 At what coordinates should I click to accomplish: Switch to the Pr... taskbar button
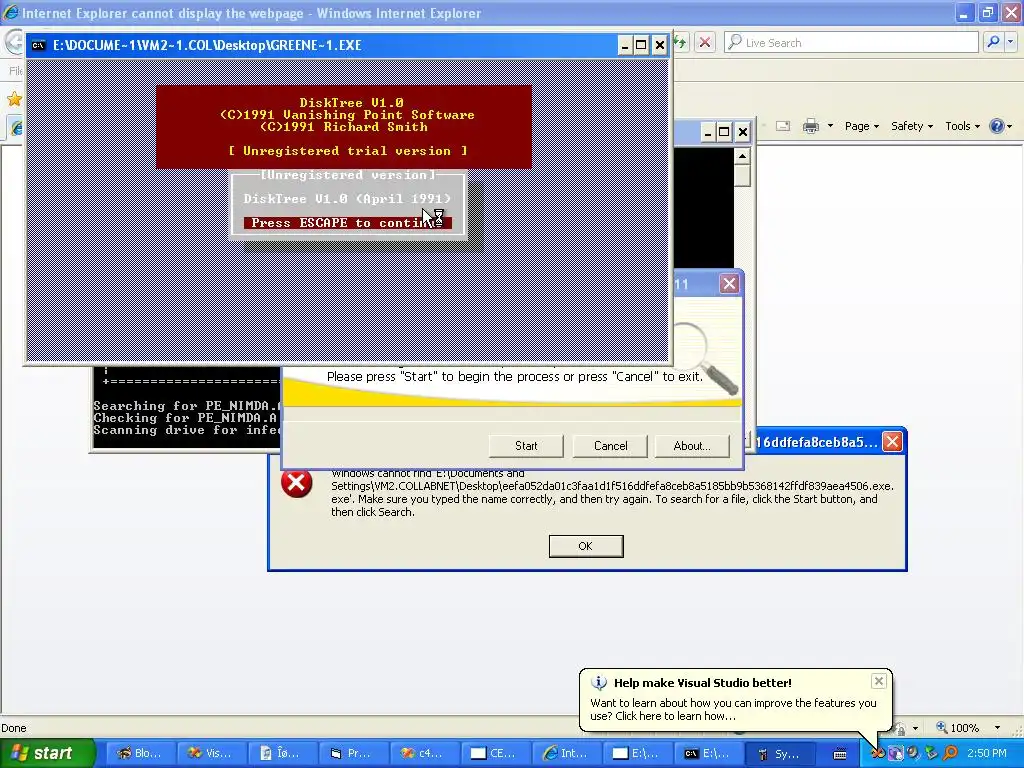(353, 753)
